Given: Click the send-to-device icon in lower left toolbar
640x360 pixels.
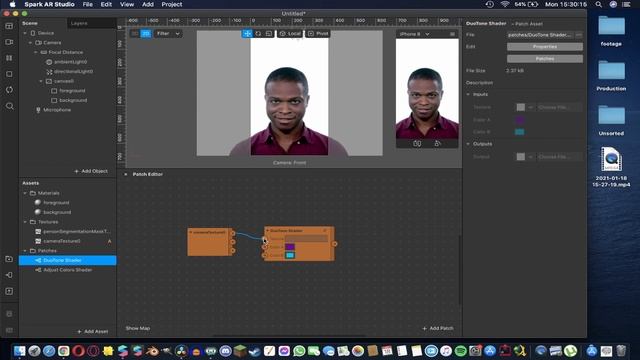Looking at the screenshot, I should [x=9, y=275].
